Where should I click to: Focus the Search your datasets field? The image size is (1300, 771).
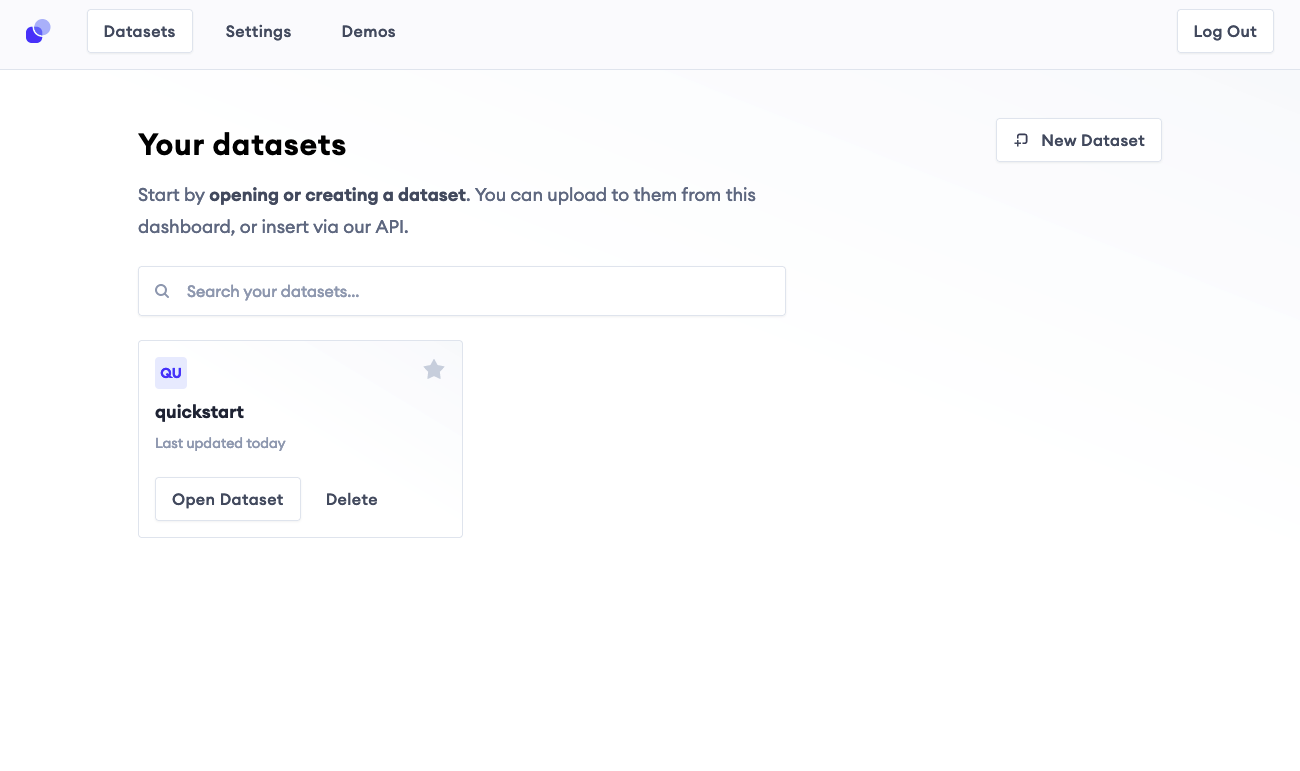tap(462, 291)
